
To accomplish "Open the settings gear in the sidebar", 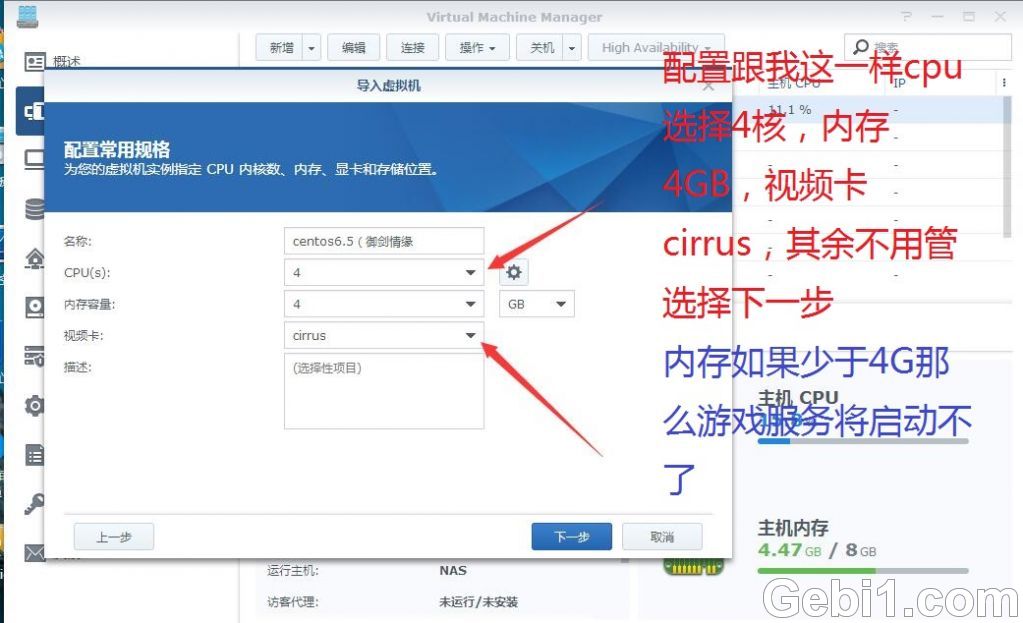I will pos(35,405).
